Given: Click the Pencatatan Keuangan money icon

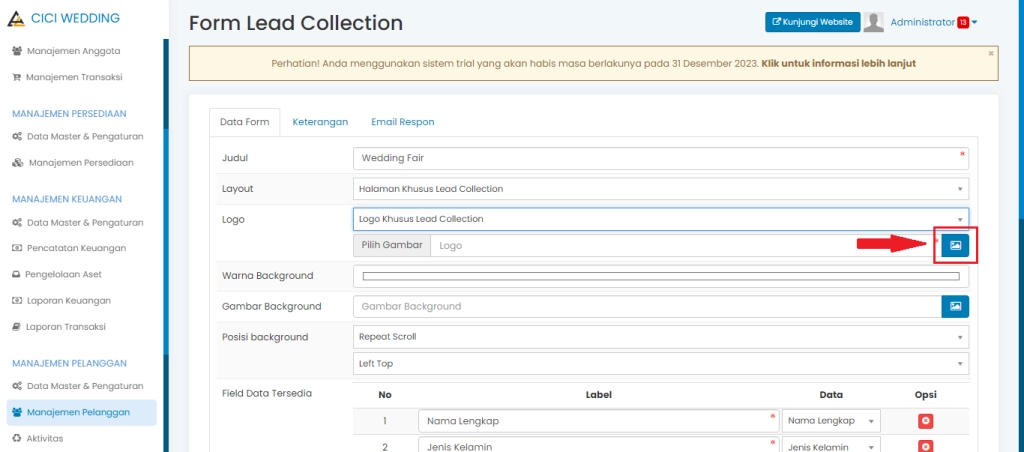Looking at the screenshot, I should 17,248.
